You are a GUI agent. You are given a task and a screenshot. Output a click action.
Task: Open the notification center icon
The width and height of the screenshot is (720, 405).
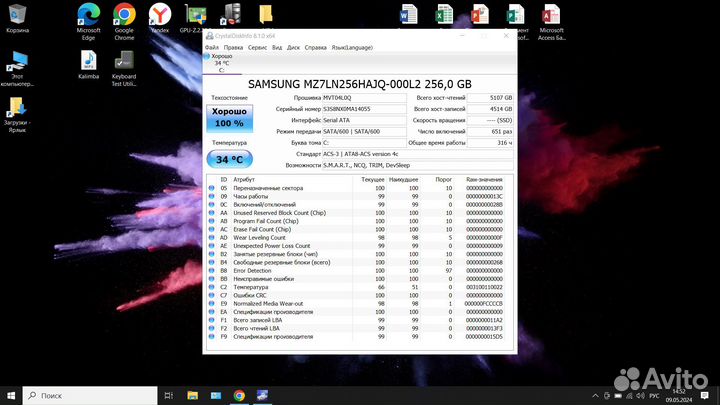click(704, 395)
